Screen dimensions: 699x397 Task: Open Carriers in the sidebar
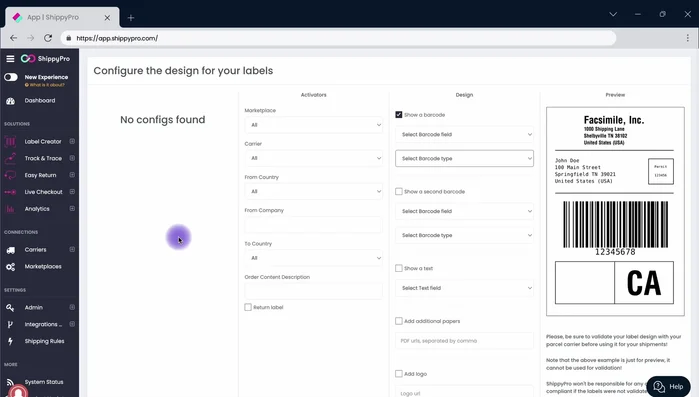pyautogui.click(x=35, y=250)
